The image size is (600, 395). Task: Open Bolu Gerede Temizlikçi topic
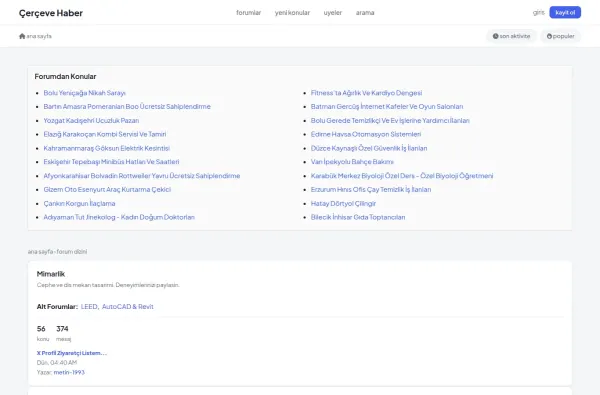click(390, 121)
